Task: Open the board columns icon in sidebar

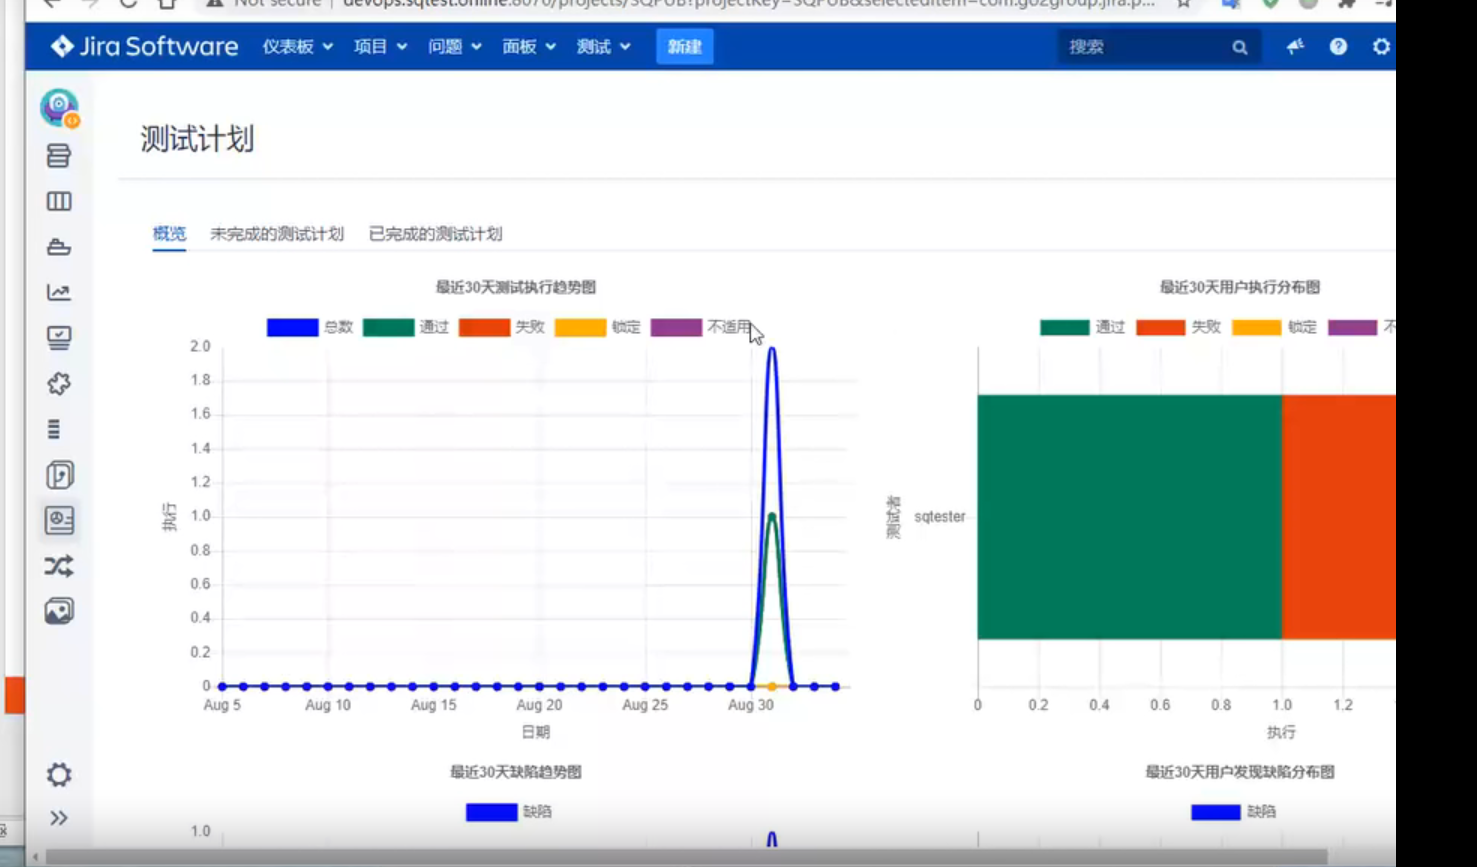Action: (59, 201)
